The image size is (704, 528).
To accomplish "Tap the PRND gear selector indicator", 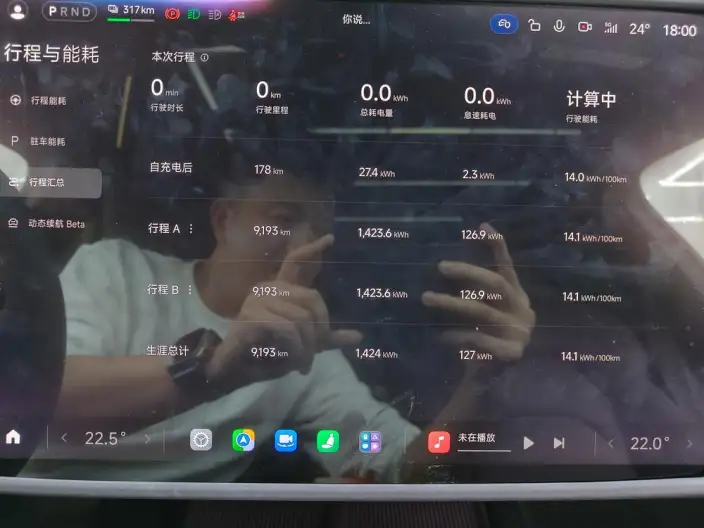I will 70,12.
